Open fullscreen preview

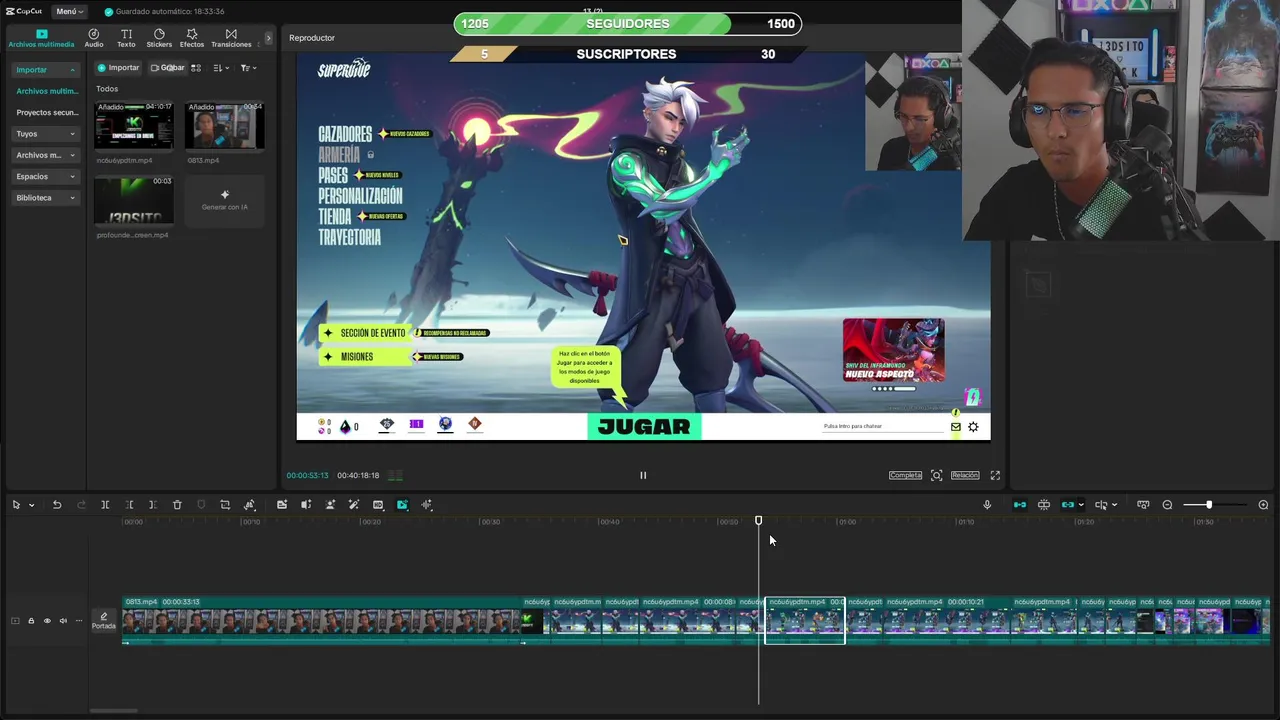coord(995,475)
